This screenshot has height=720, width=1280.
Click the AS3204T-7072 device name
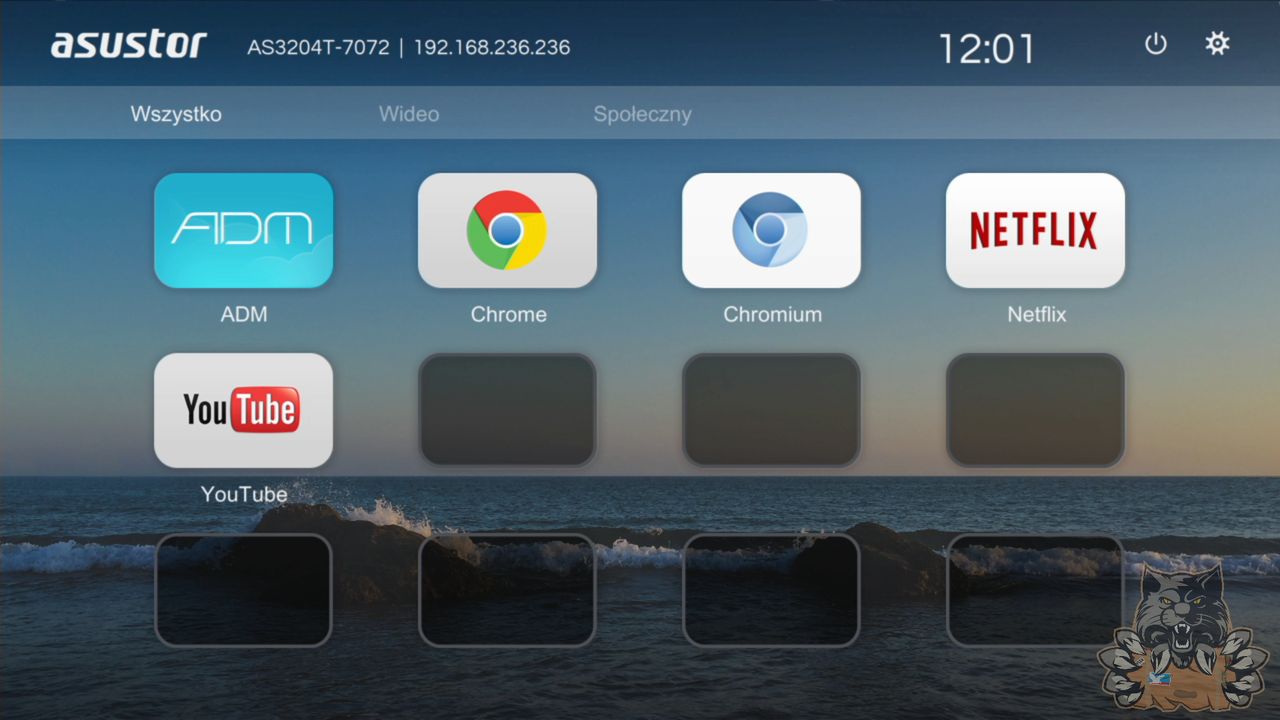pos(318,47)
